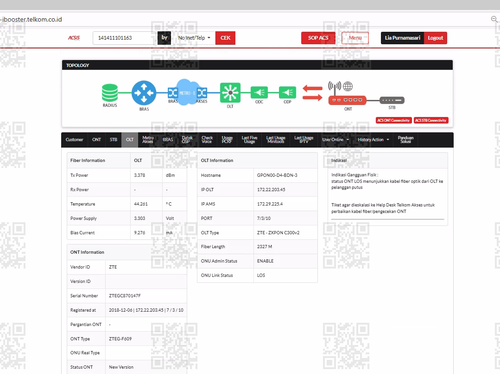Click the Logout button
This screenshot has height=374, width=500.
pos(435,38)
